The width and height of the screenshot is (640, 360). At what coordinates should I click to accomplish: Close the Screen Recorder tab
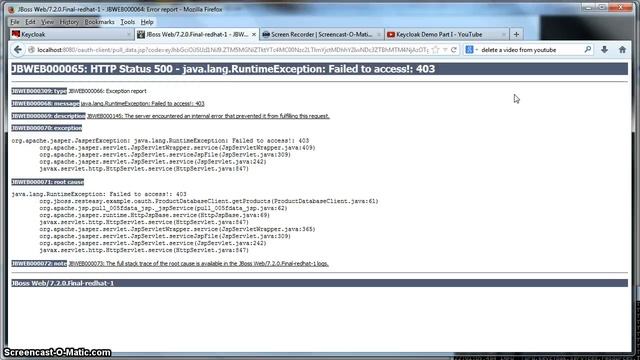[x=379, y=35]
